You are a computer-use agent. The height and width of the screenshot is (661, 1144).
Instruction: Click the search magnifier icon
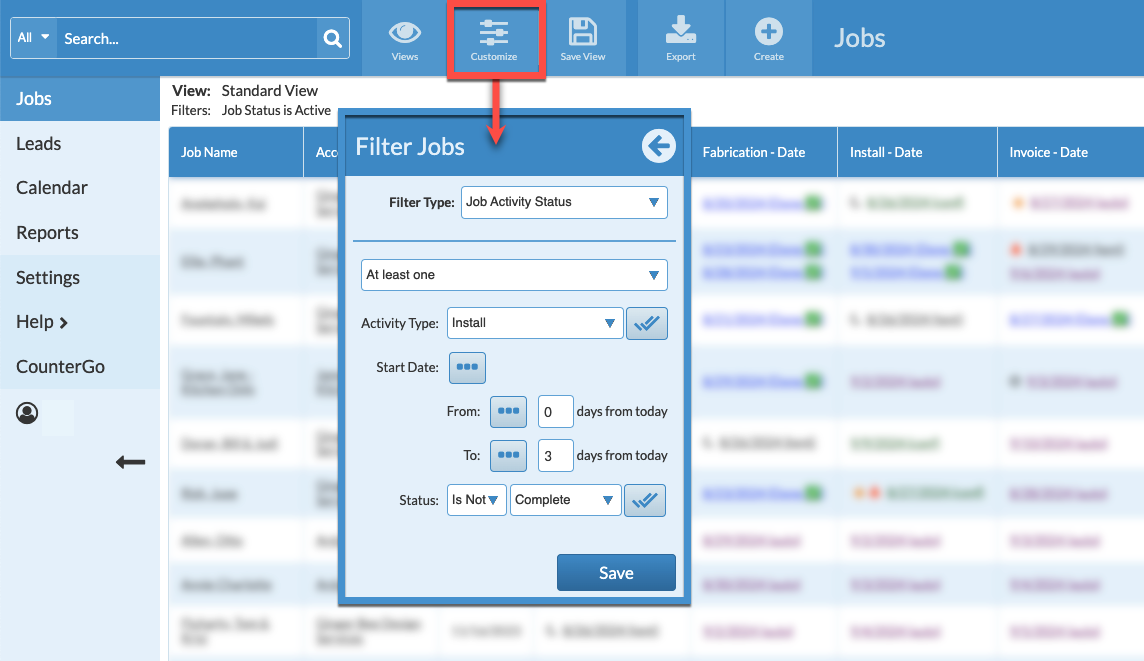[333, 39]
